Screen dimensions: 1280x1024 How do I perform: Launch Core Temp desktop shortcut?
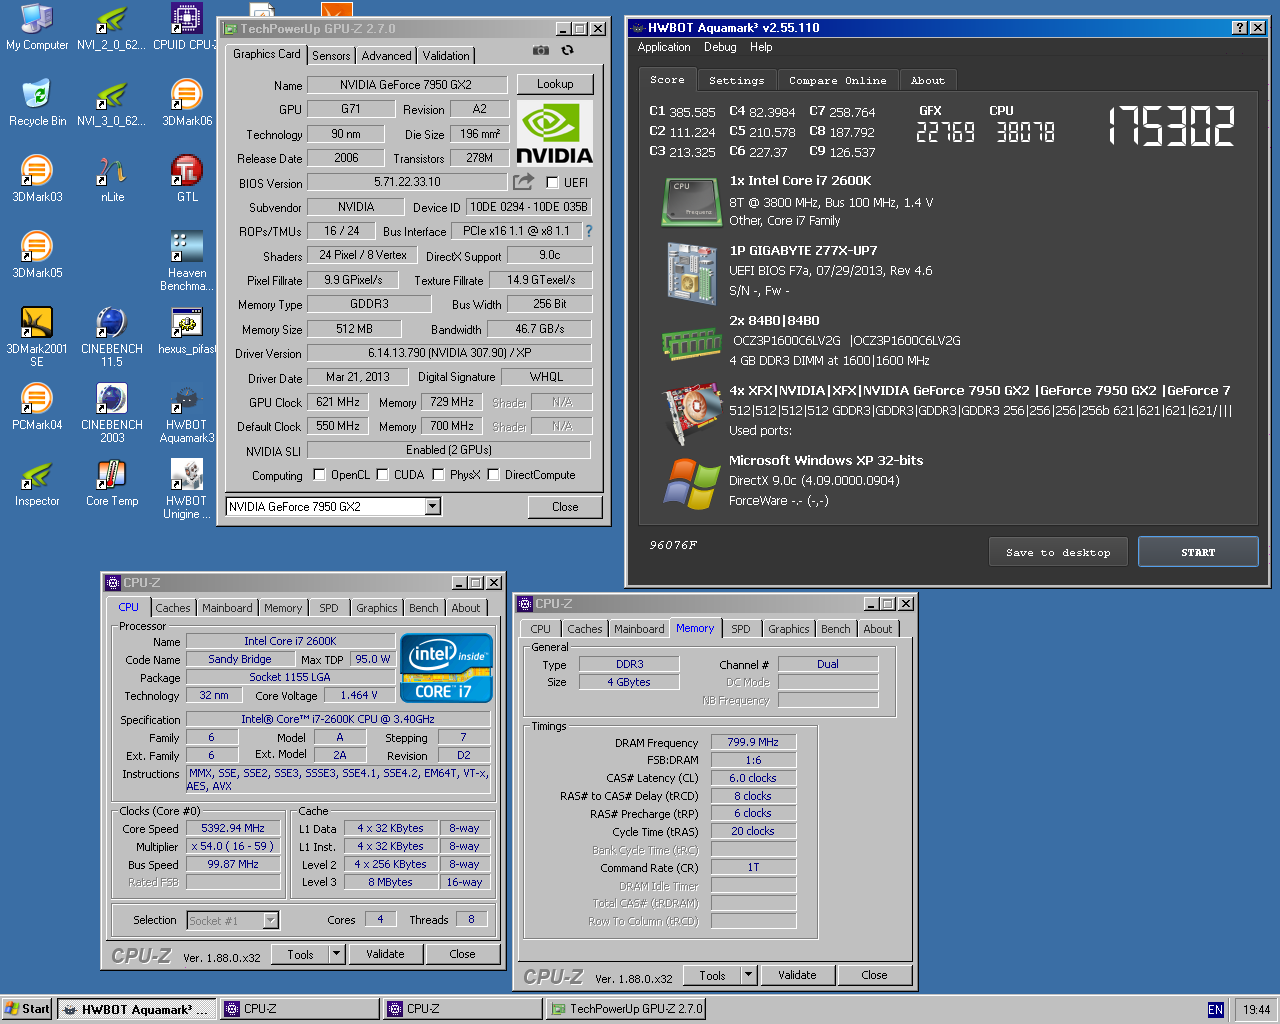coord(112,484)
